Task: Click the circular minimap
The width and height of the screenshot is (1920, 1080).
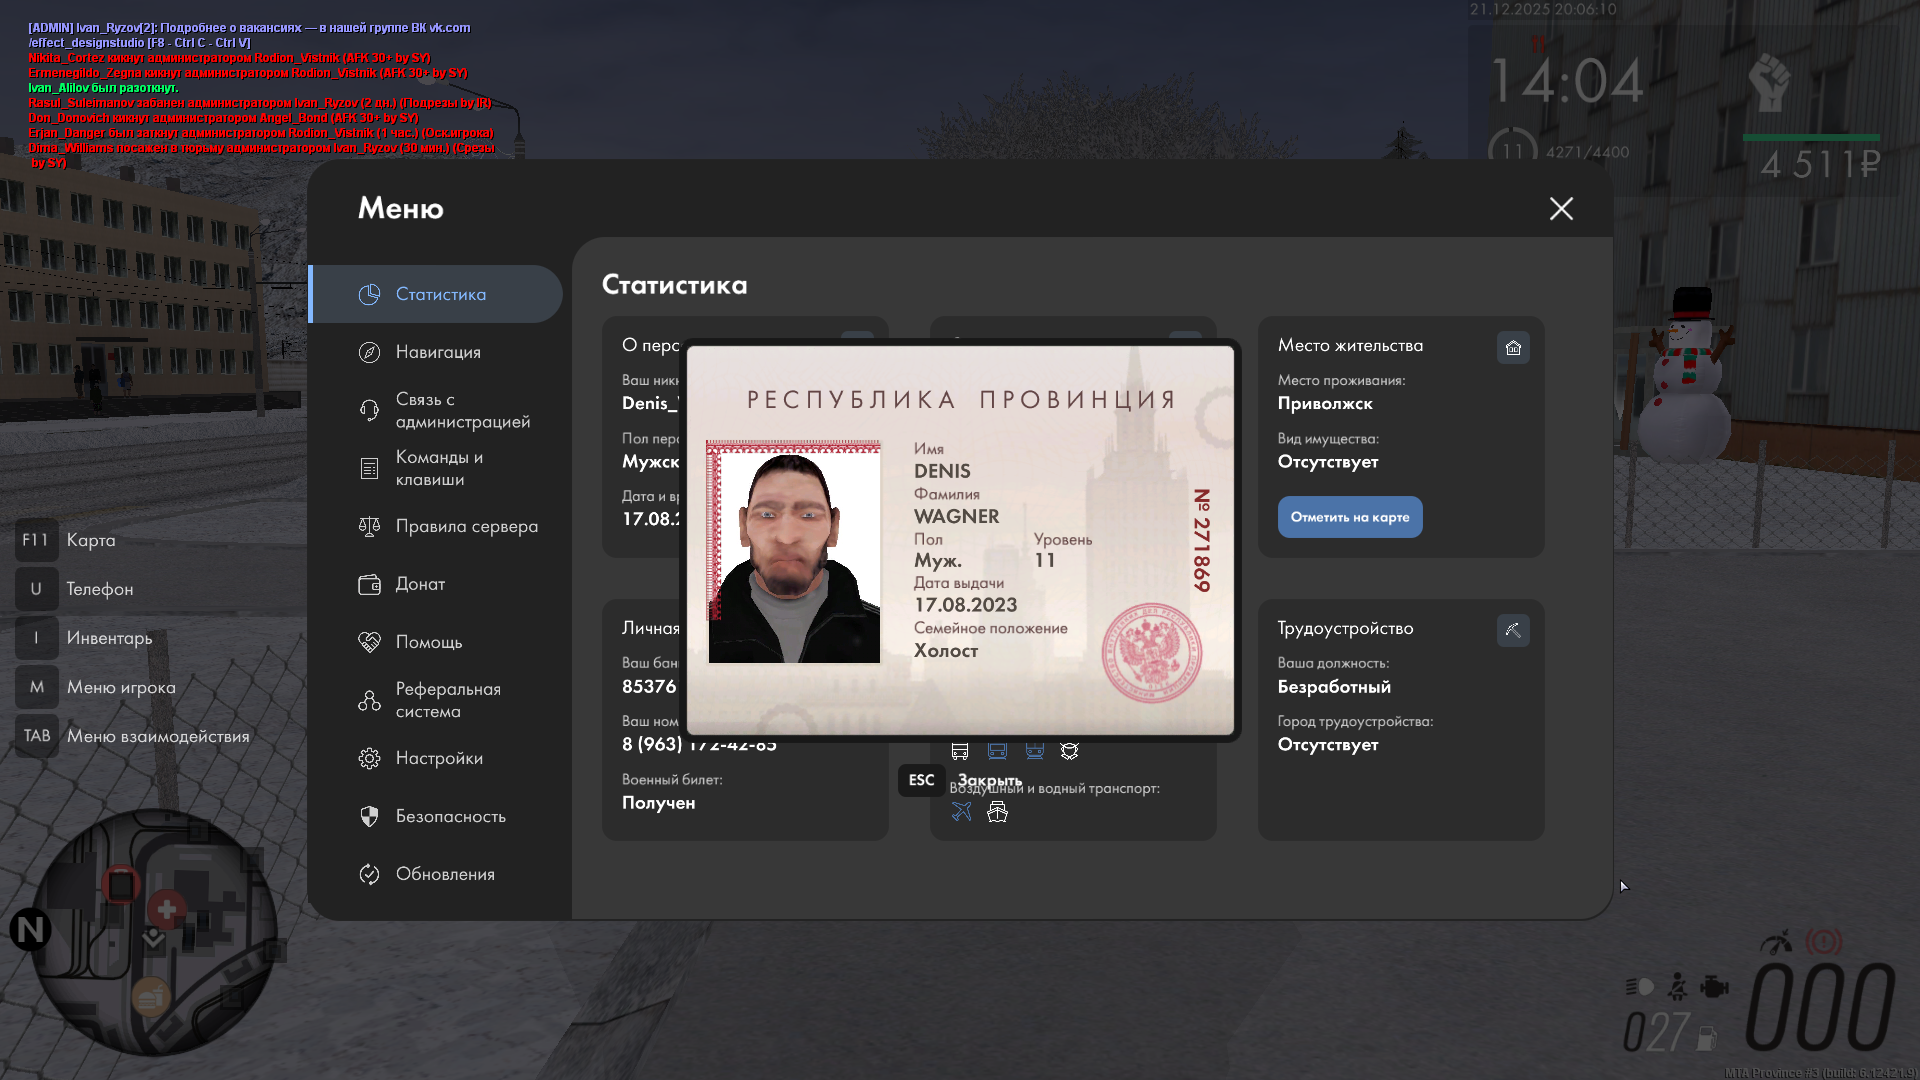Action: tap(155, 932)
